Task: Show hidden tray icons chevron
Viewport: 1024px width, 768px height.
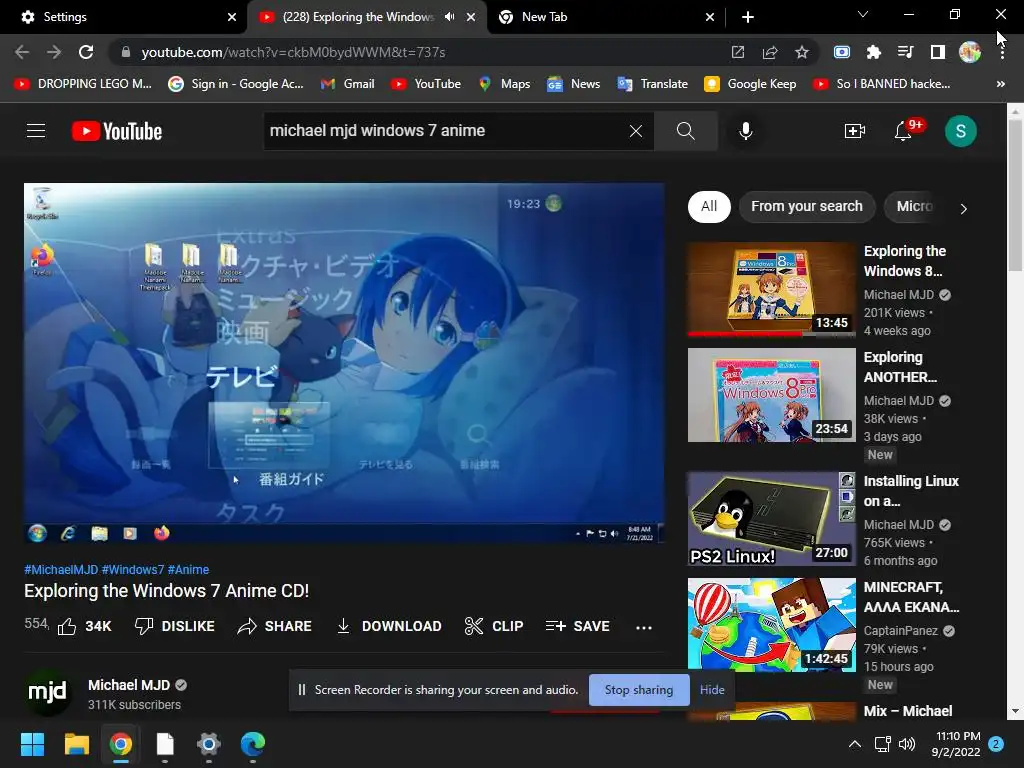Action: click(x=855, y=744)
